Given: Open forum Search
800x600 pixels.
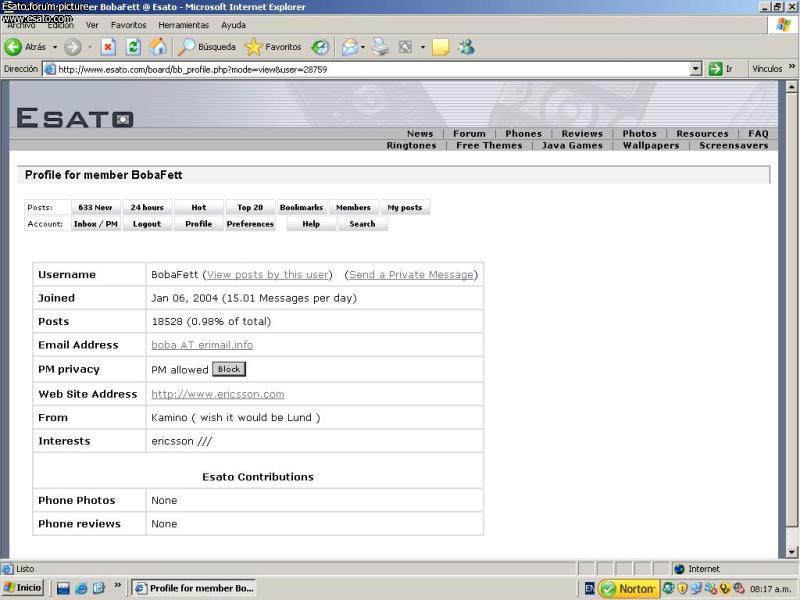Looking at the screenshot, I should pyautogui.click(x=362, y=223).
